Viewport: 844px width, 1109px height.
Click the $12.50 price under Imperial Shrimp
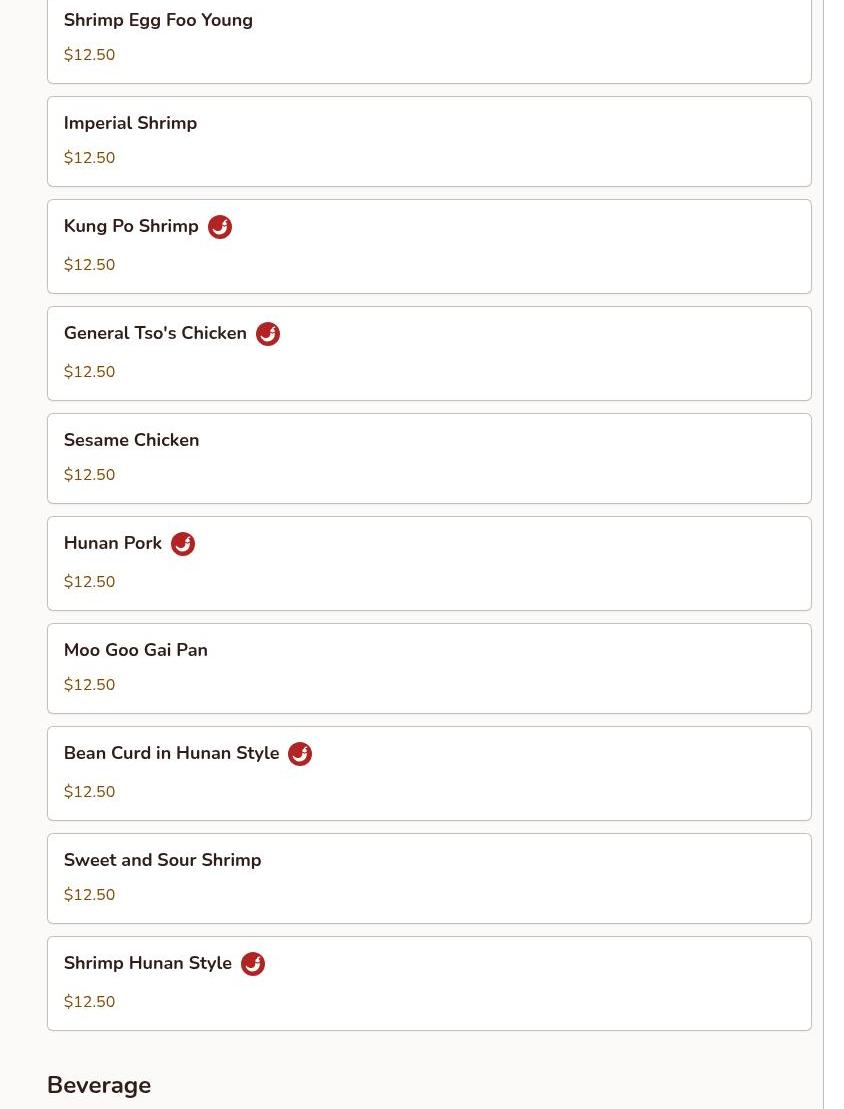pyautogui.click(x=89, y=158)
